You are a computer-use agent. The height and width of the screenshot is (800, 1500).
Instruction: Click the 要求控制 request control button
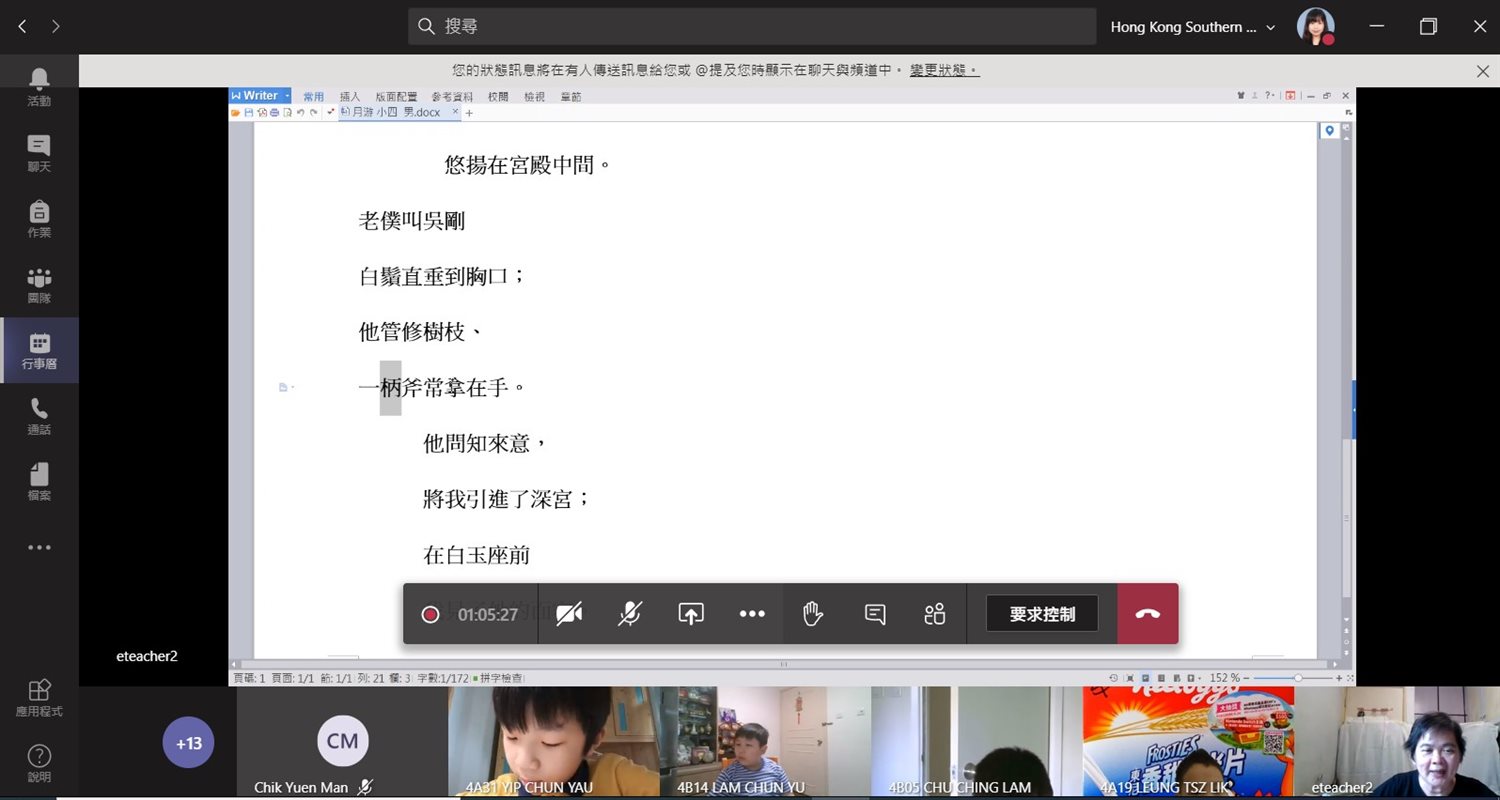[1042, 614]
